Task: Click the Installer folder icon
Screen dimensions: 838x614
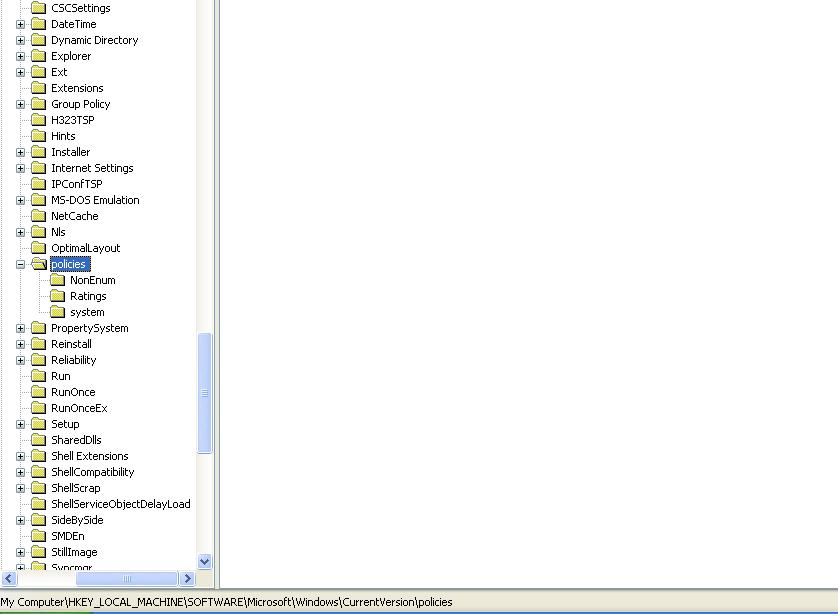Action: [38, 152]
